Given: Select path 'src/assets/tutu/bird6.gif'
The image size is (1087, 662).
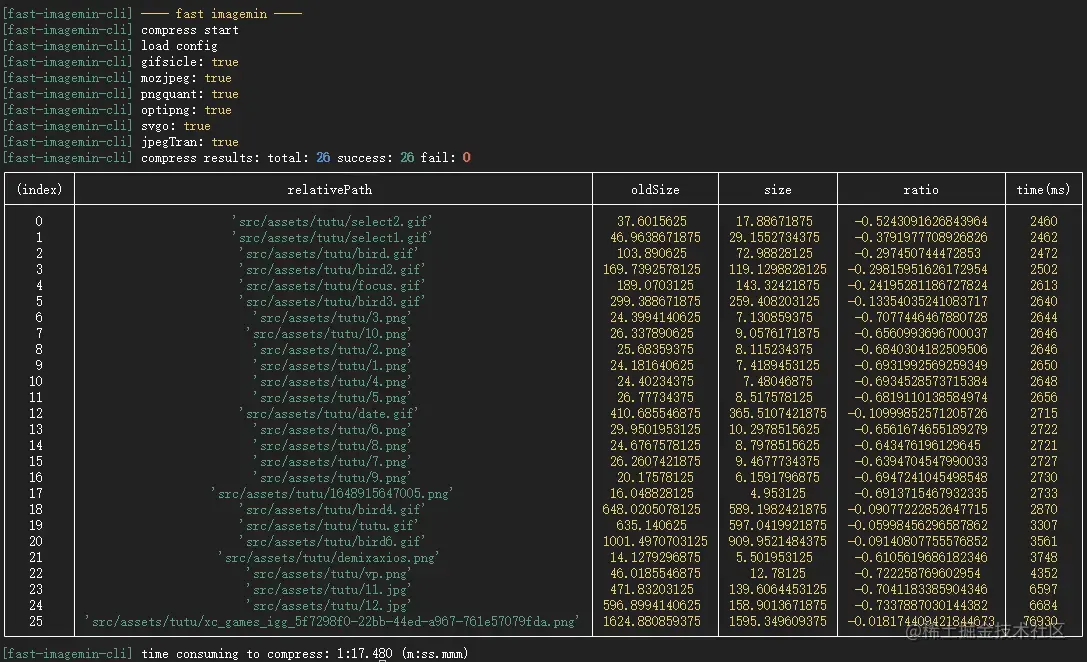Looking at the screenshot, I should tap(332, 541).
